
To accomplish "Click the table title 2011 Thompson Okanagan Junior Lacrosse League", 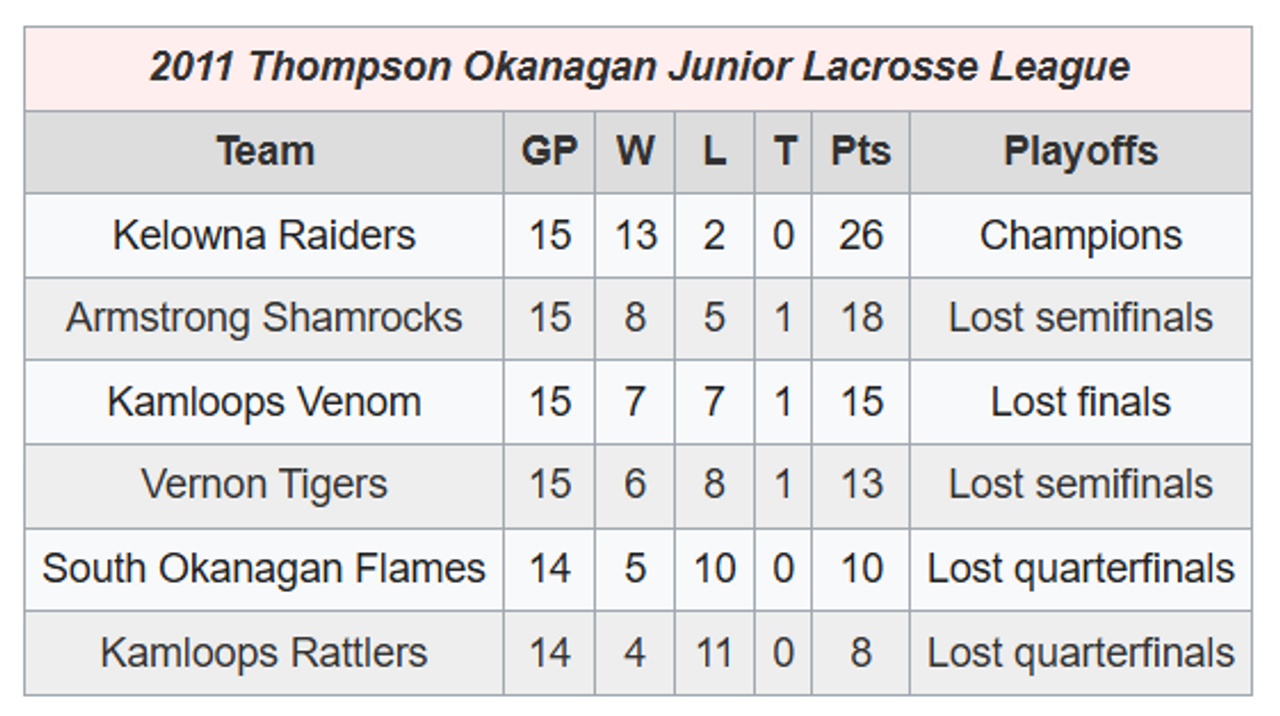I will (x=639, y=67).
